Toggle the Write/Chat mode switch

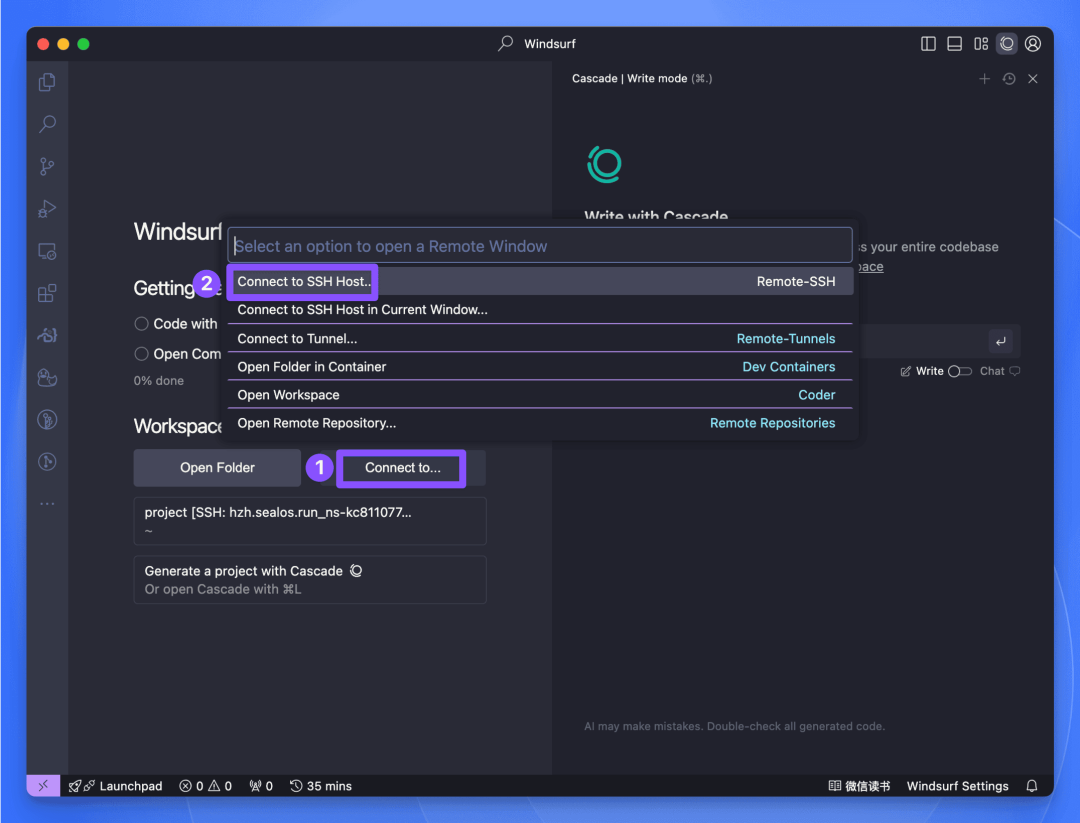(x=959, y=371)
